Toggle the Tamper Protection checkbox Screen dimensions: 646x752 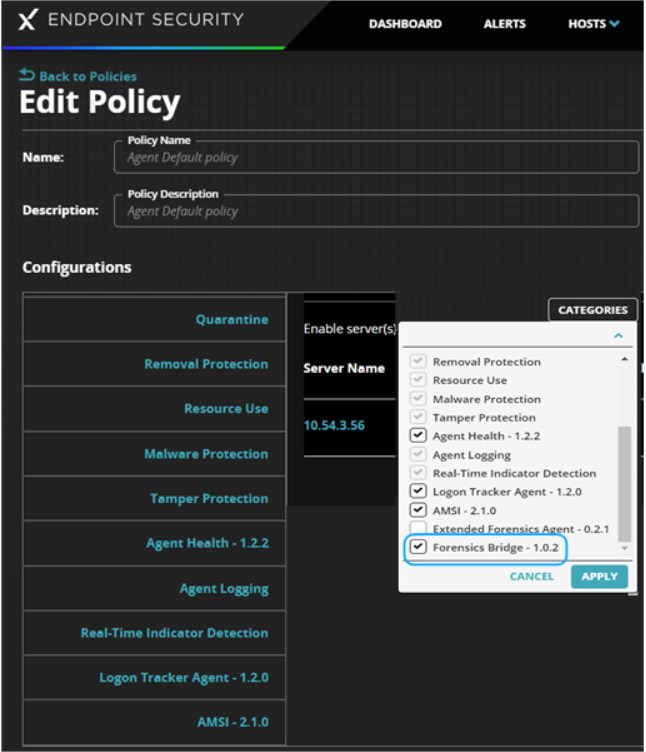pos(418,417)
